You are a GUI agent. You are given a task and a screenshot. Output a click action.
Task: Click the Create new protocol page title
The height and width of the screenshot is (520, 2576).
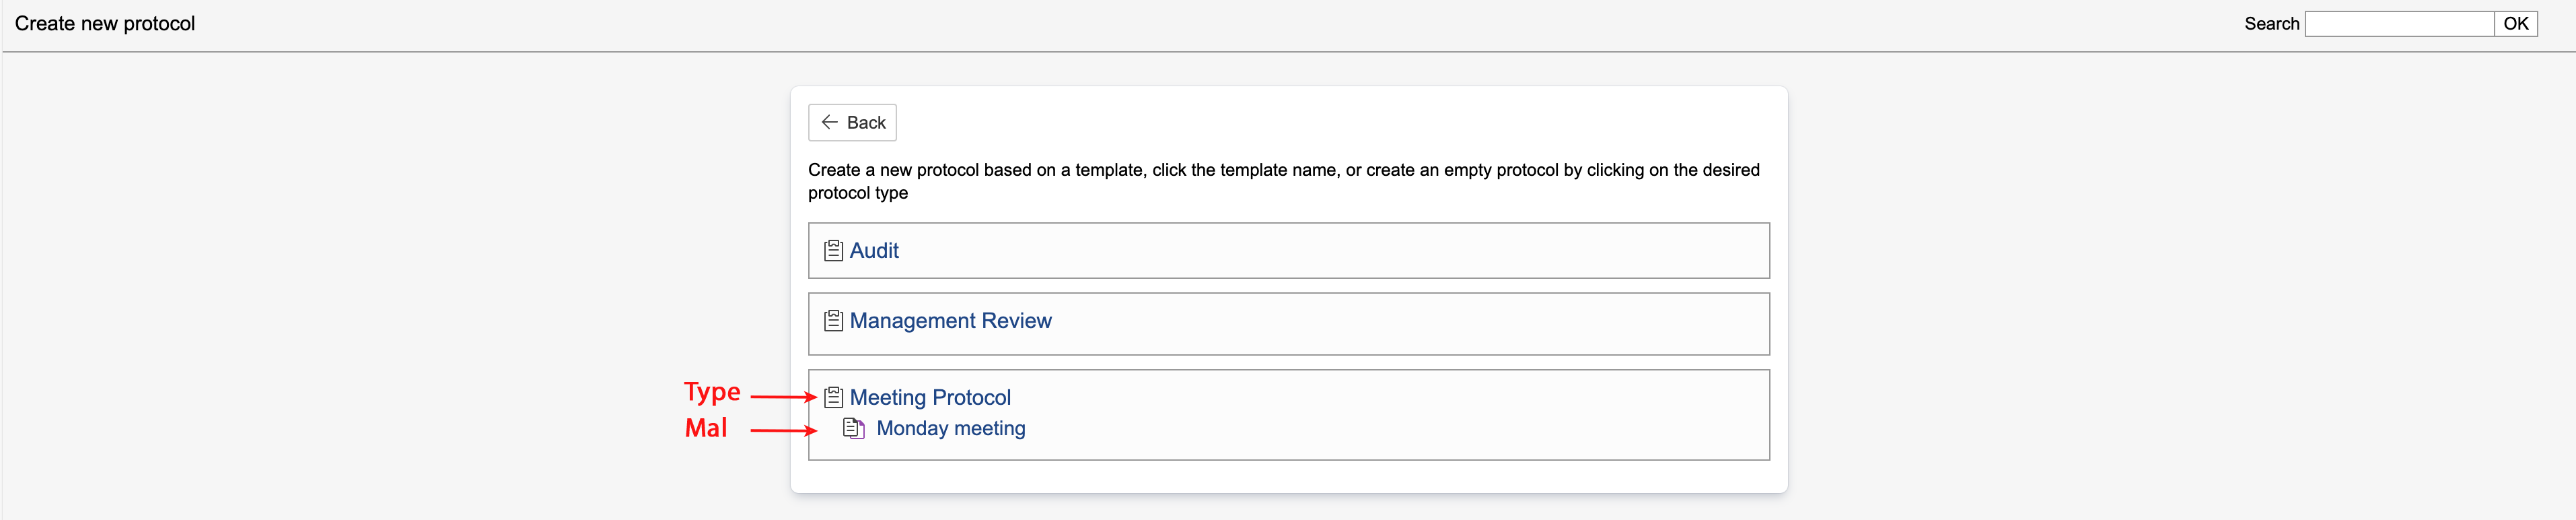click(105, 24)
